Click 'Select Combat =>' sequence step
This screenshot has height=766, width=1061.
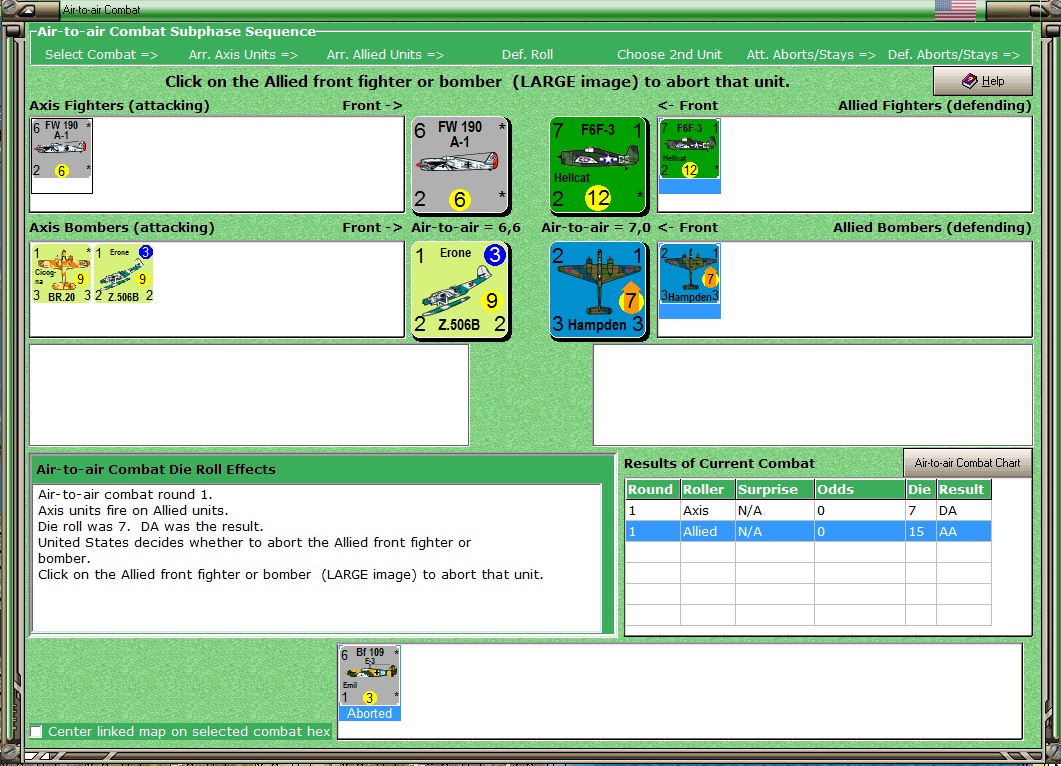pyautogui.click(x=101, y=55)
